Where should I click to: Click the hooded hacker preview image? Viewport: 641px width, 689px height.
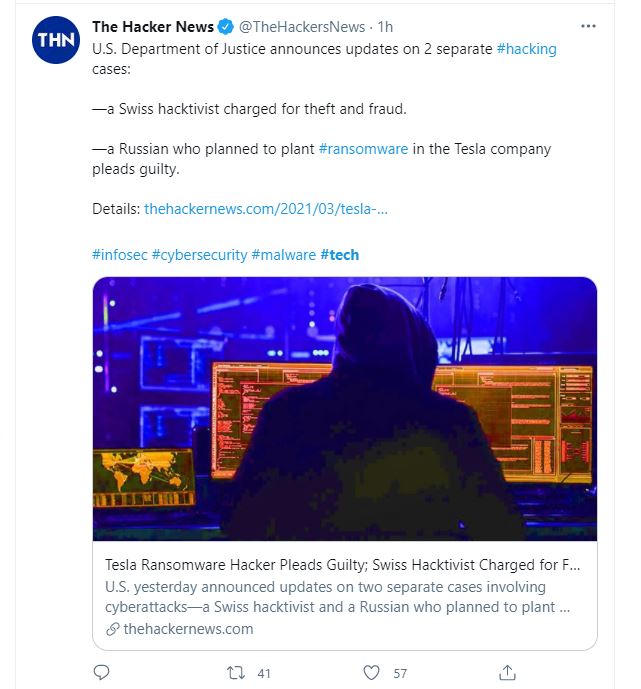(344, 408)
